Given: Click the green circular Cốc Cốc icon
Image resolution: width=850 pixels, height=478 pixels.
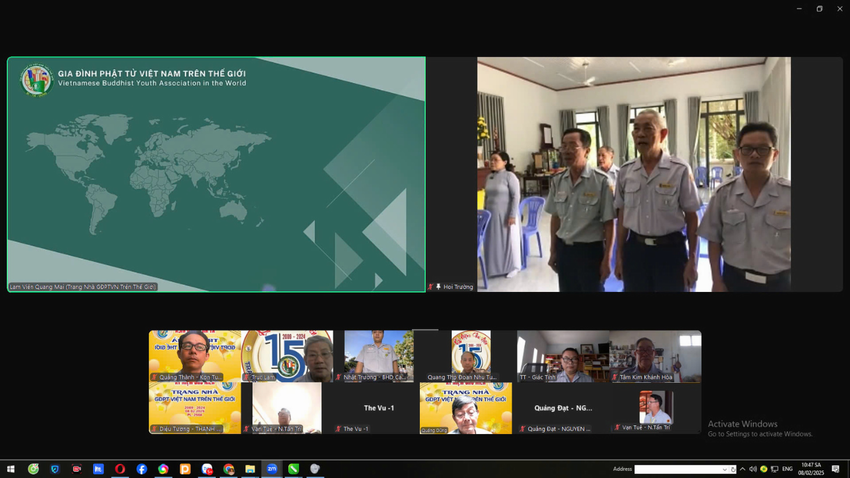Looking at the screenshot, I should 33,469.
